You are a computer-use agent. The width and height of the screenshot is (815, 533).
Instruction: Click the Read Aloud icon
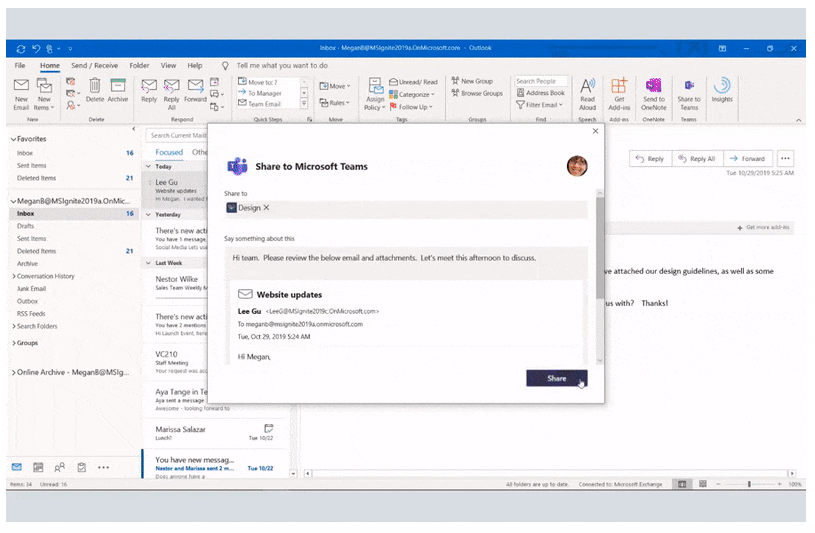click(587, 94)
